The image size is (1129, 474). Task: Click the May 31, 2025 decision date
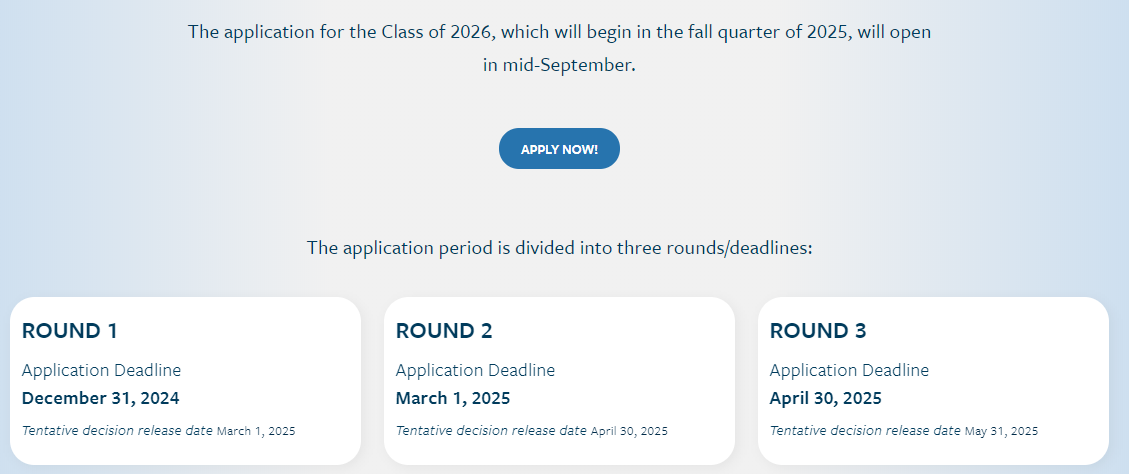pos(1002,431)
